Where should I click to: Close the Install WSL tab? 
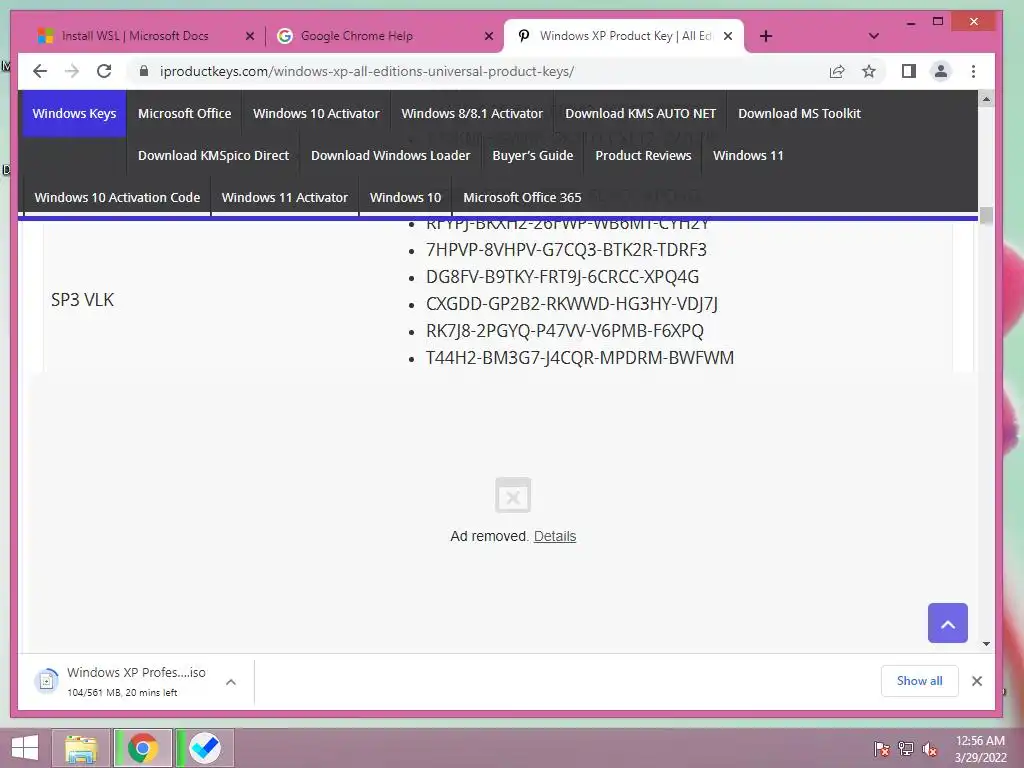(x=249, y=37)
